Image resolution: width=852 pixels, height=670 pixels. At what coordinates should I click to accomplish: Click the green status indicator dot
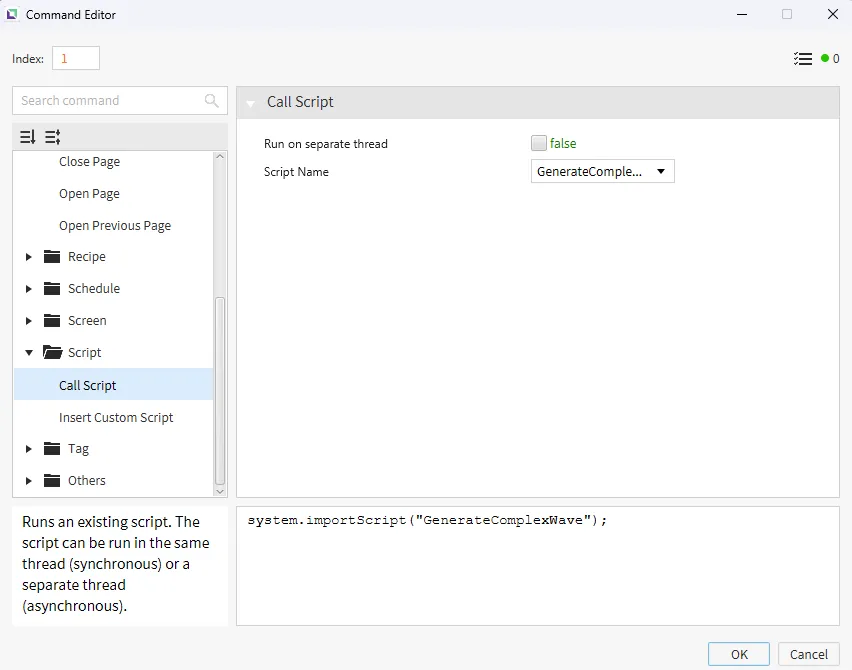[x=825, y=59]
